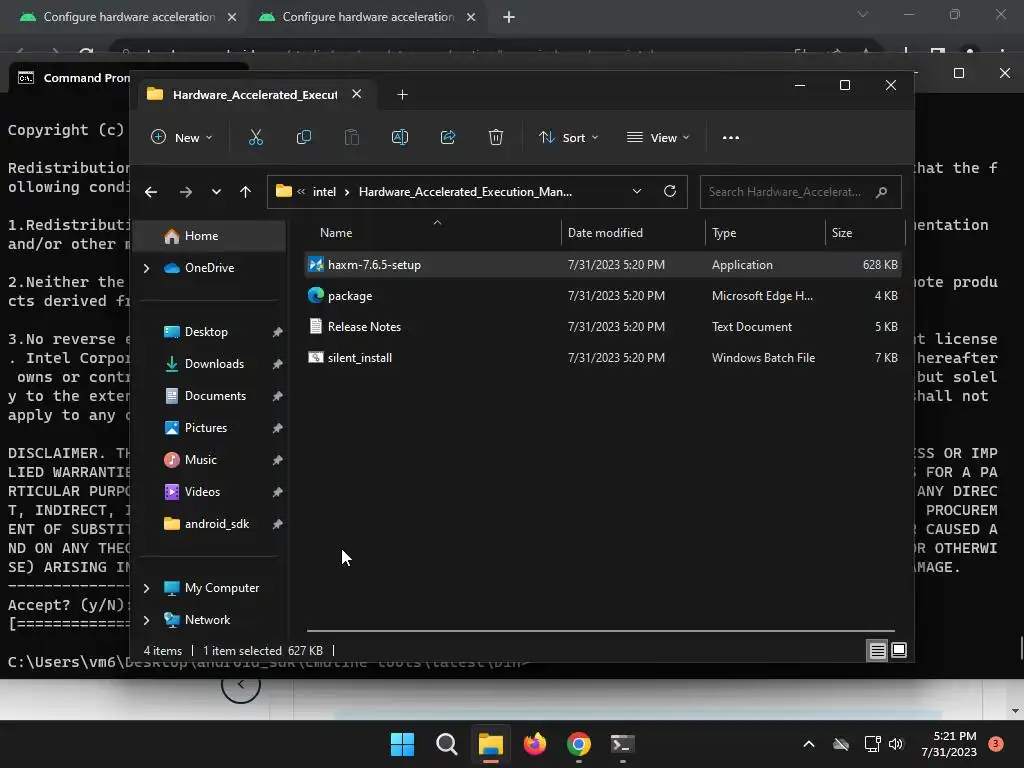The height and width of the screenshot is (768, 1024).
Task: Click the Copy icon in Explorer toolbar
Action: click(304, 137)
